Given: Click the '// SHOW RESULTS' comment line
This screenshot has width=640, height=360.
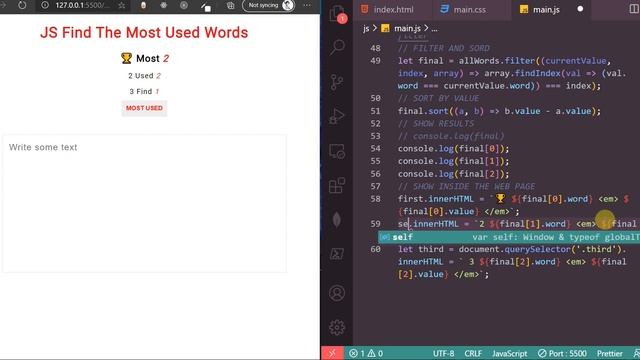Looking at the screenshot, I should (436, 124).
